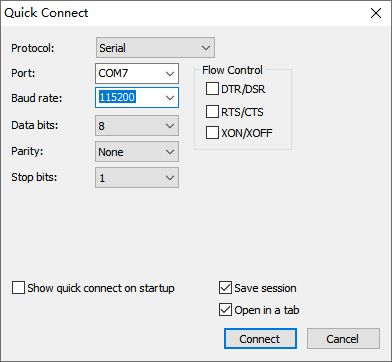The height and width of the screenshot is (362, 392).
Task: Click the Flow Control group label
Action: 232,70
